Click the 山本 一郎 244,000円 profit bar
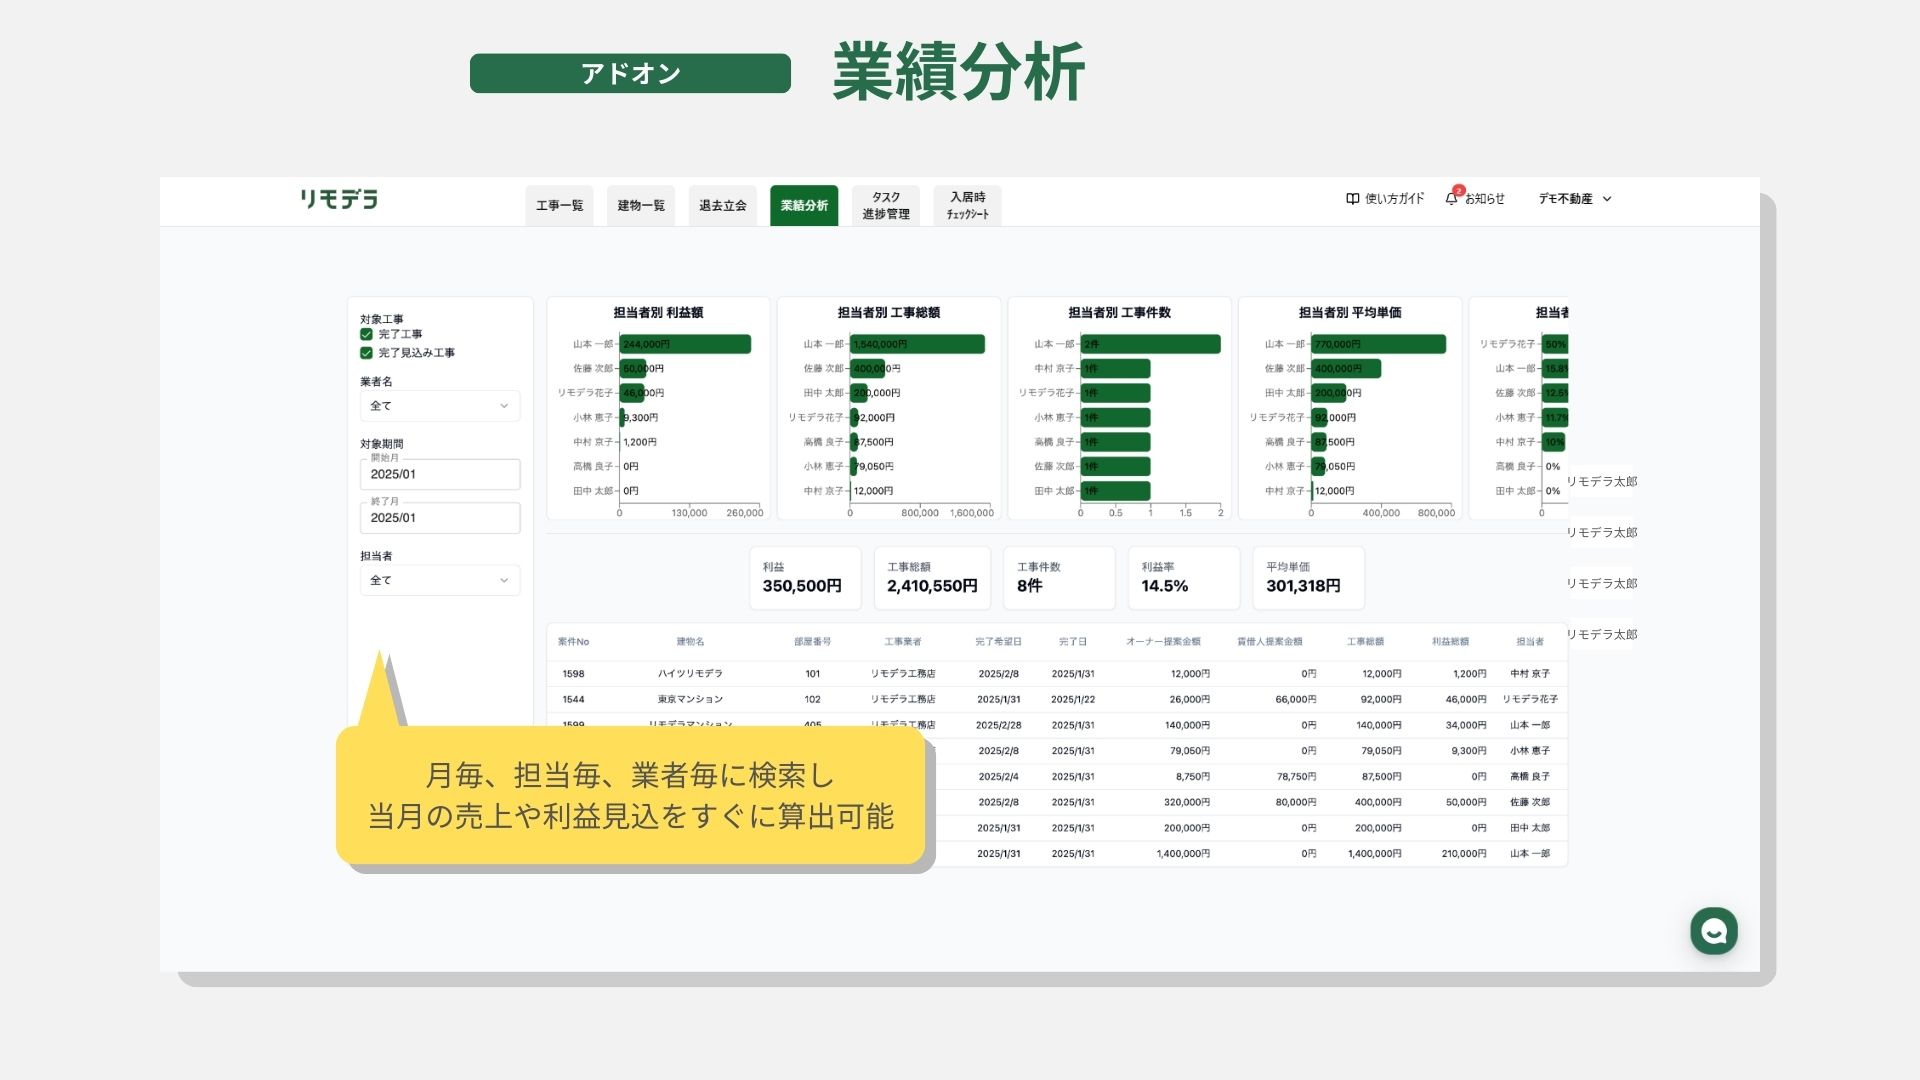Viewport: 1920px width, 1080px height. pyautogui.click(x=685, y=344)
